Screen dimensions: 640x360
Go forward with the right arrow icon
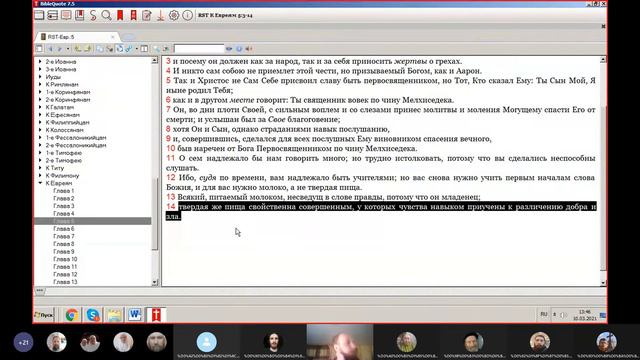[x=60, y=49]
